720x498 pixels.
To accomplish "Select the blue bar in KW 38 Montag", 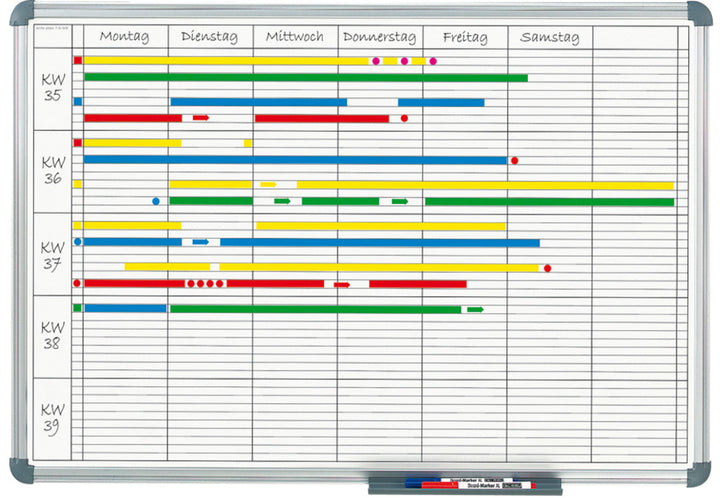I will coord(125,308).
